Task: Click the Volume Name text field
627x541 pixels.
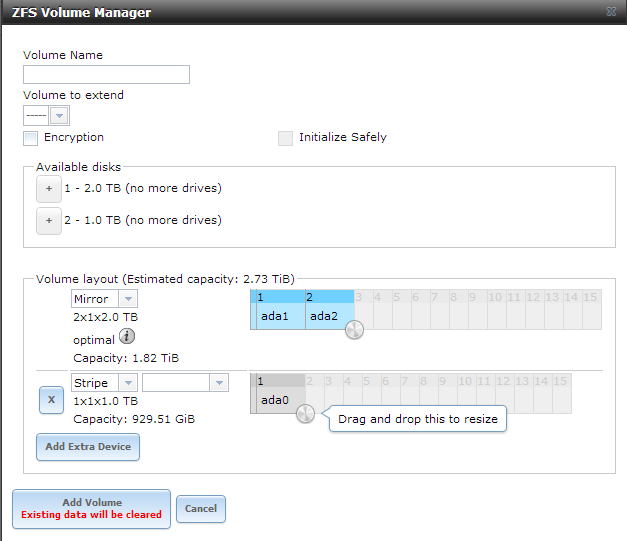Action: pyautogui.click(x=106, y=75)
